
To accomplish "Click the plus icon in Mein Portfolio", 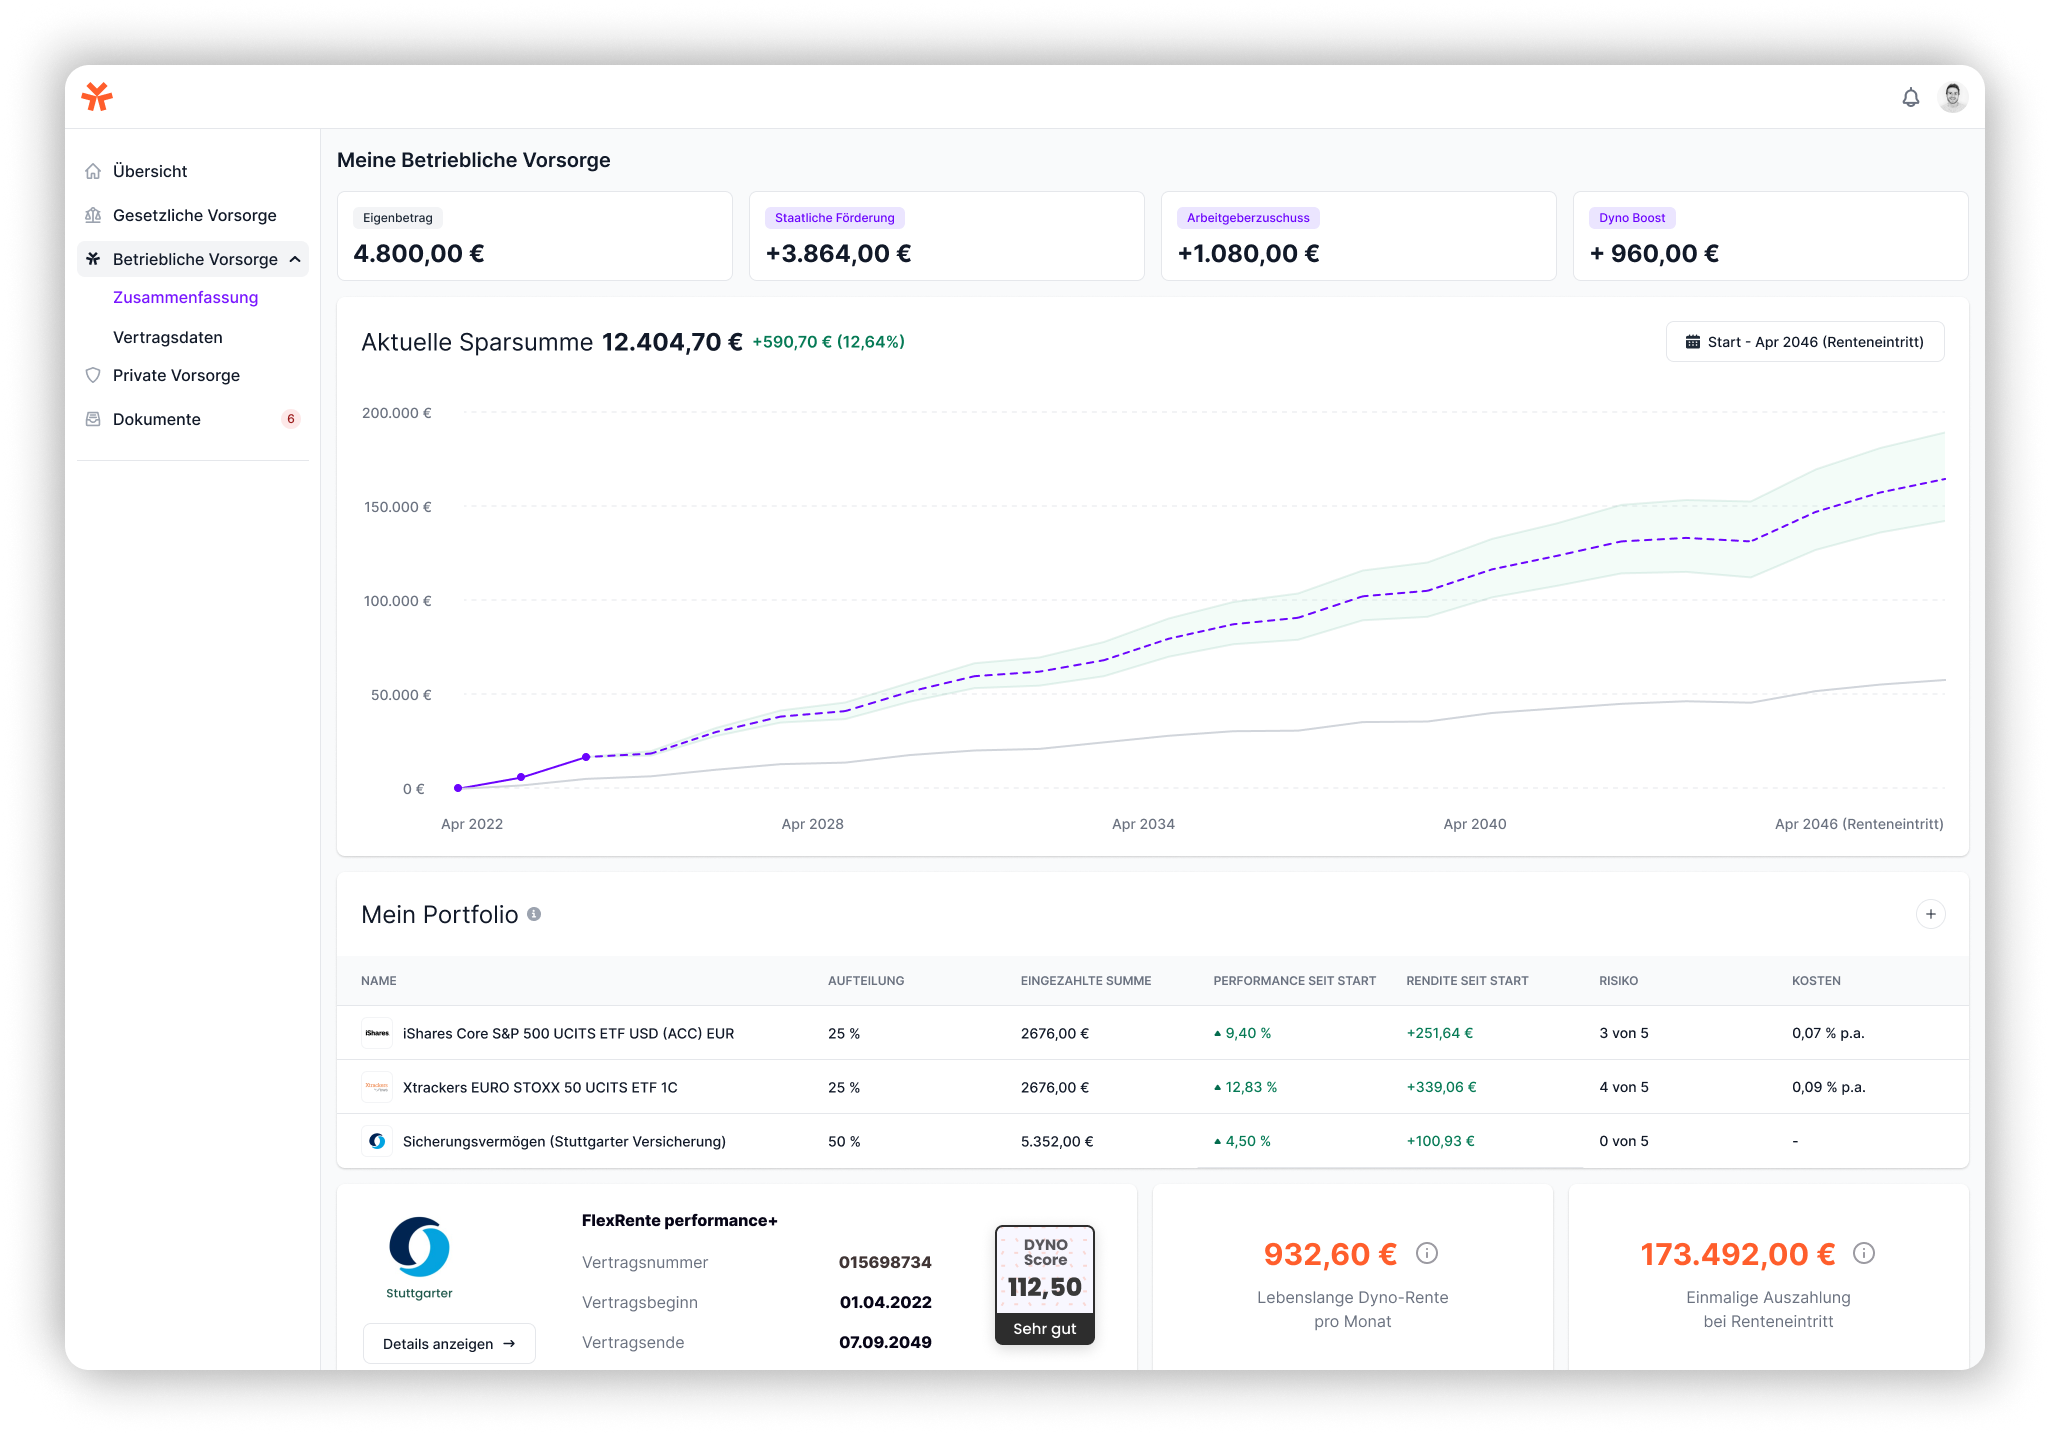I will click(x=1930, y=914).
